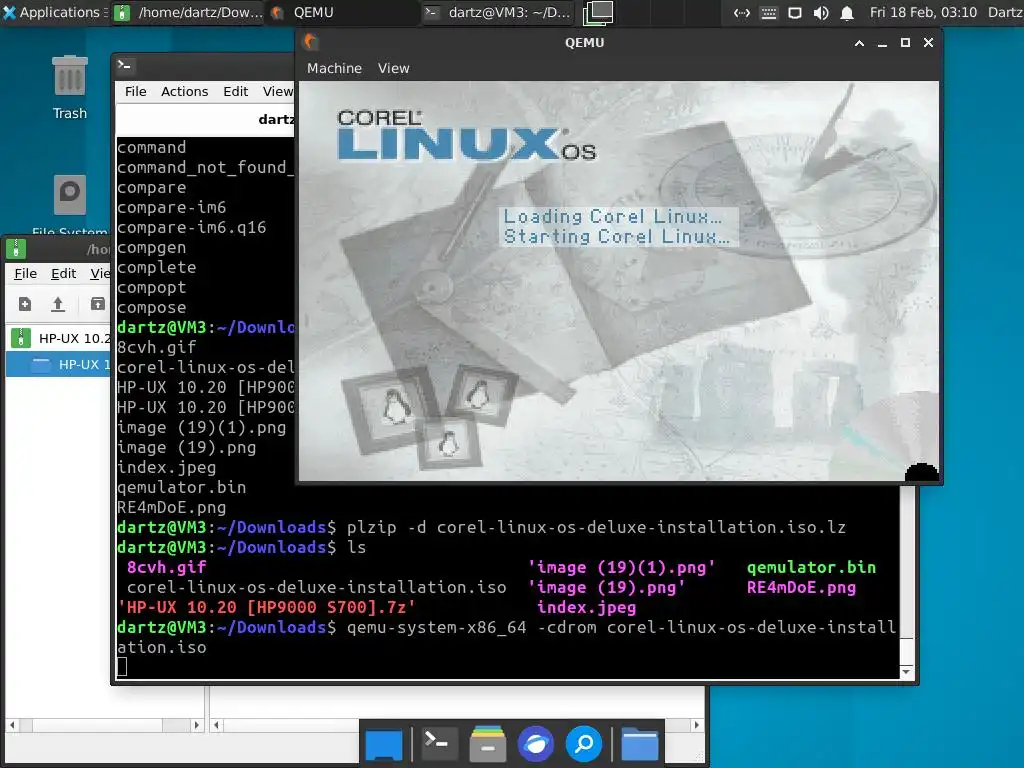Click the left arrow of the file list scrollbar
The height and width of the screenshot is (768, 1024).
[217, 725]
